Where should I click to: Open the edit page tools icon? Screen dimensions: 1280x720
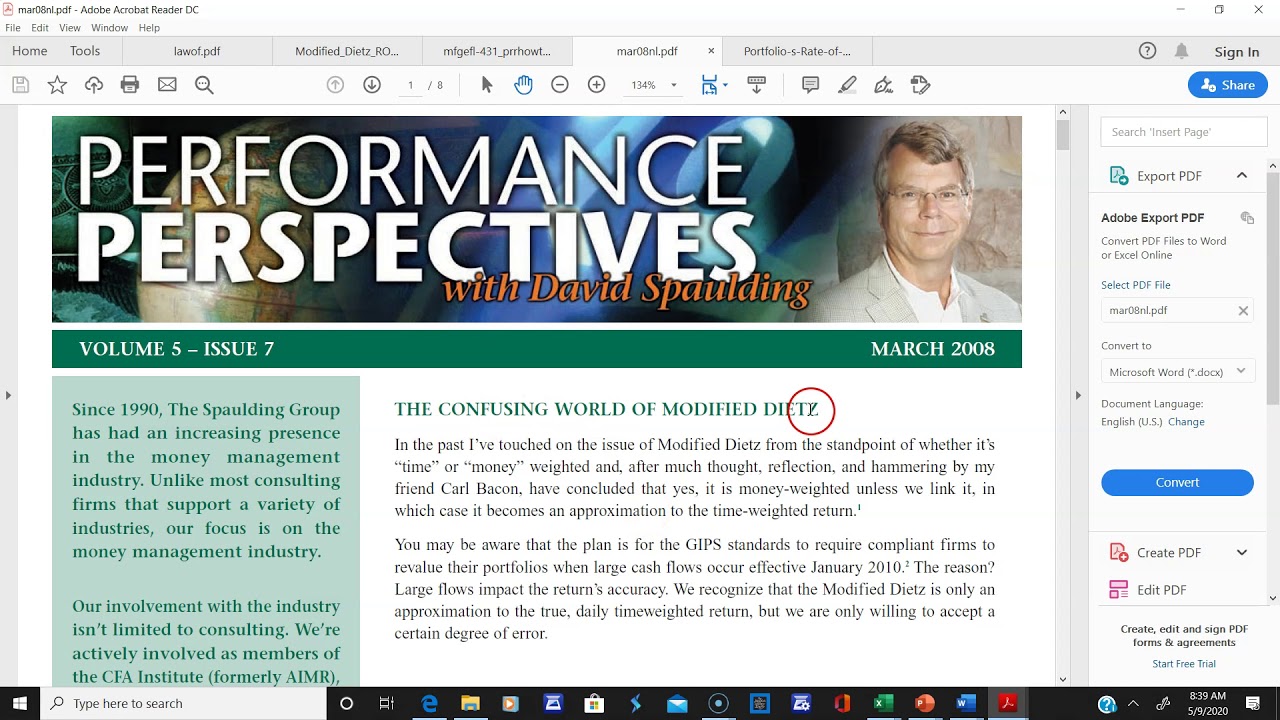click(x=921, y=85)
